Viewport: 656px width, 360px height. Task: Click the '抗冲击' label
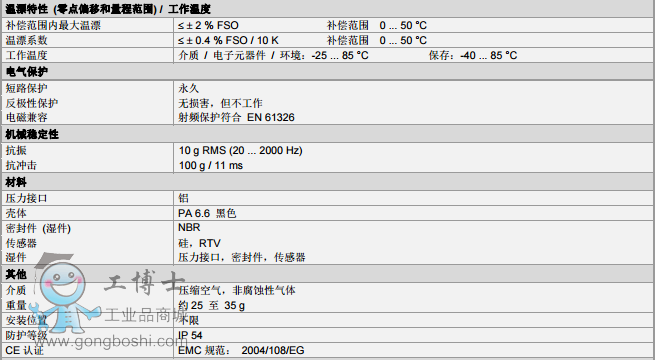click(x=21, y=165)
